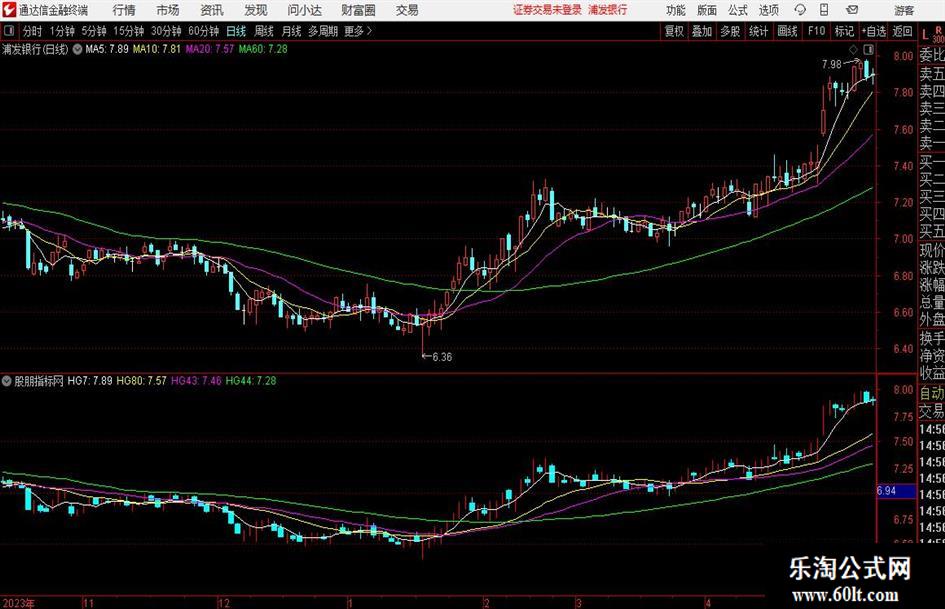
Task: Click the headset customer service icon
Action: (x=800, y=10)
